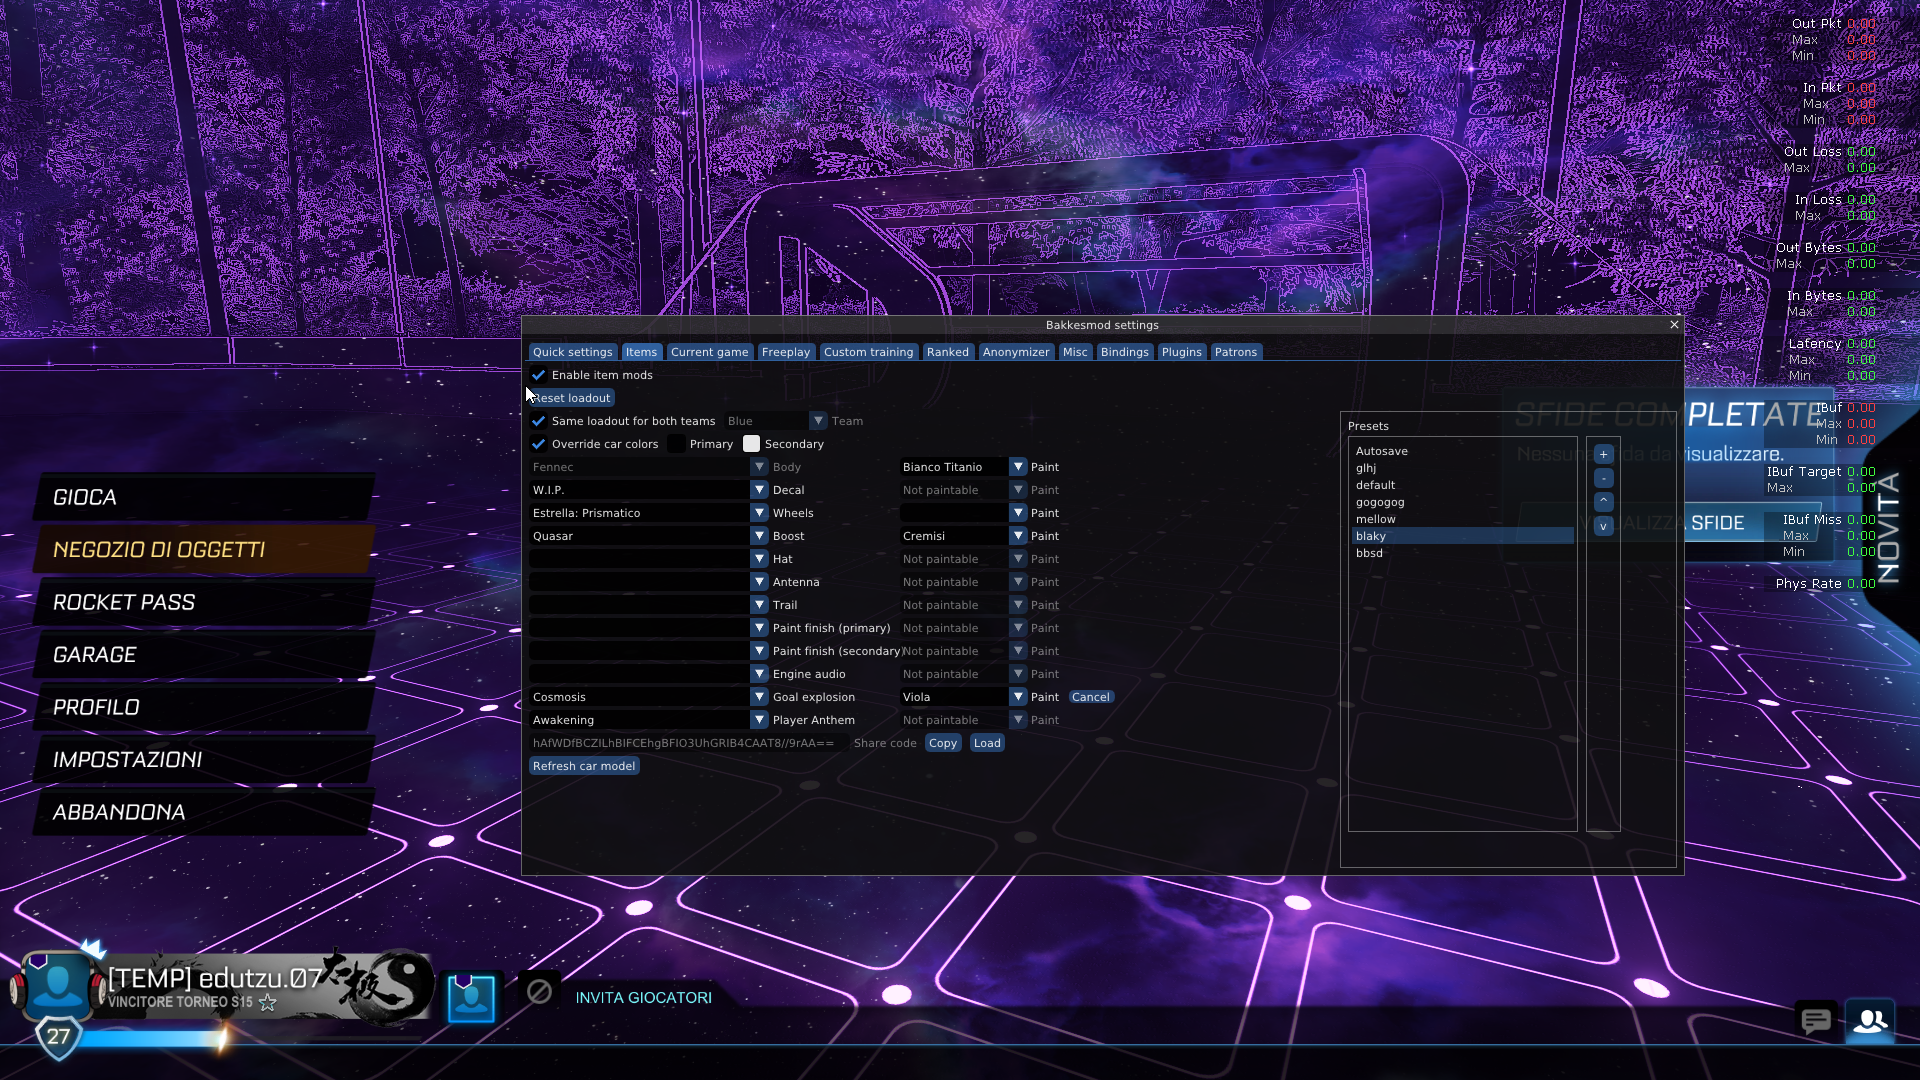Click the blue player banner icon
The image size is (1920, 1080).
coord(471,997)
